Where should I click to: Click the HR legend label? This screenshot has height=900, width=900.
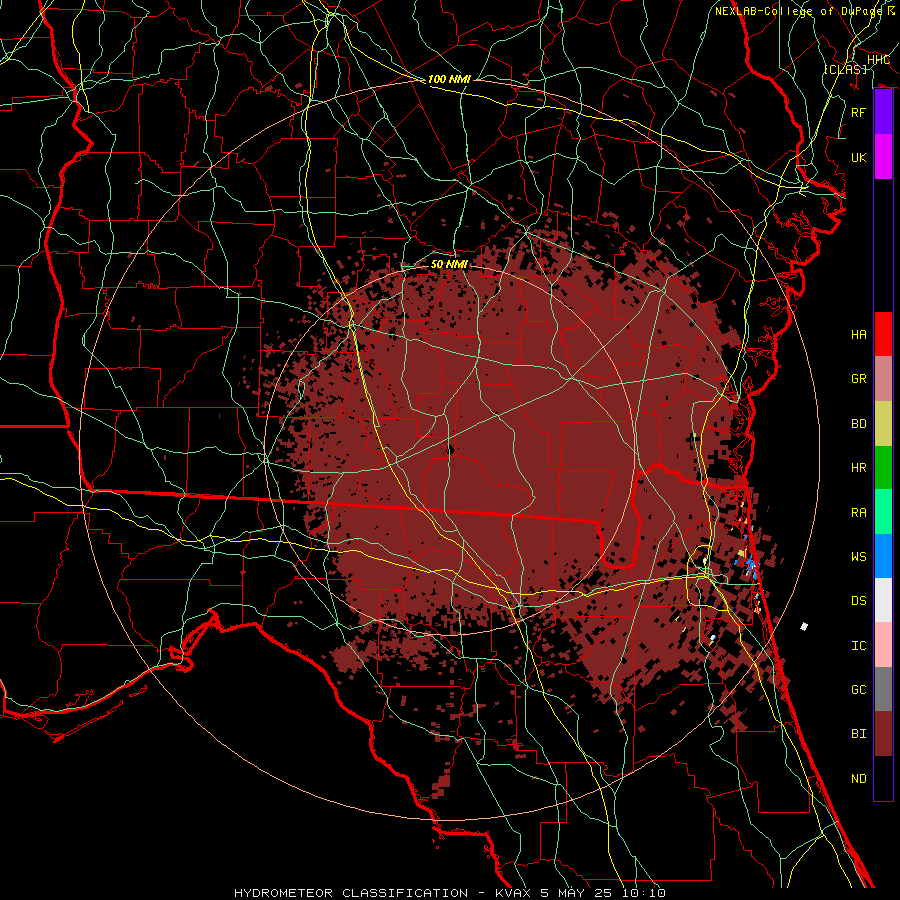click(x=859, y=468)
